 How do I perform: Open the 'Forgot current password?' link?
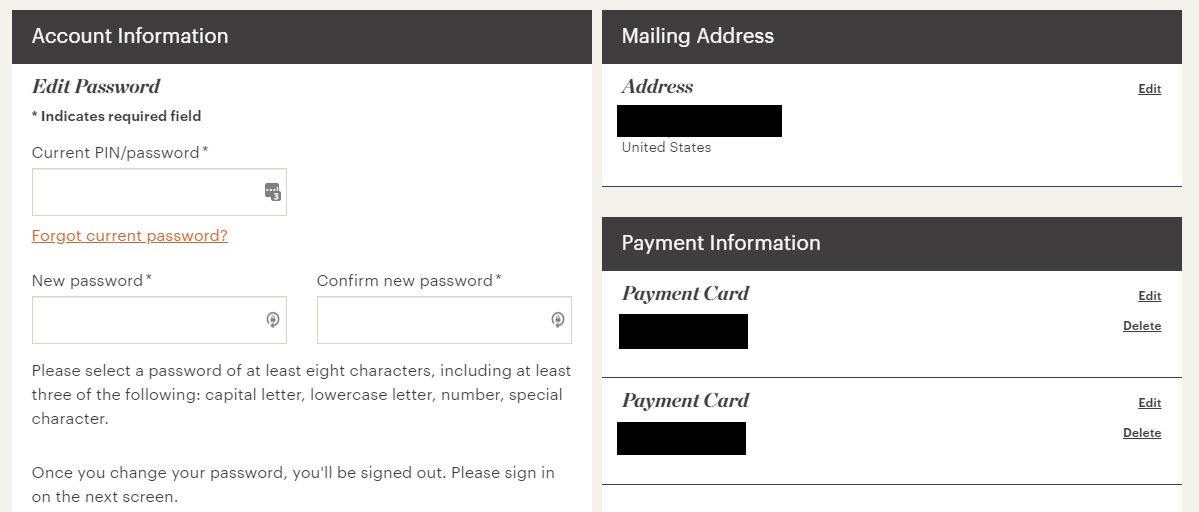(x=130, y=236)
